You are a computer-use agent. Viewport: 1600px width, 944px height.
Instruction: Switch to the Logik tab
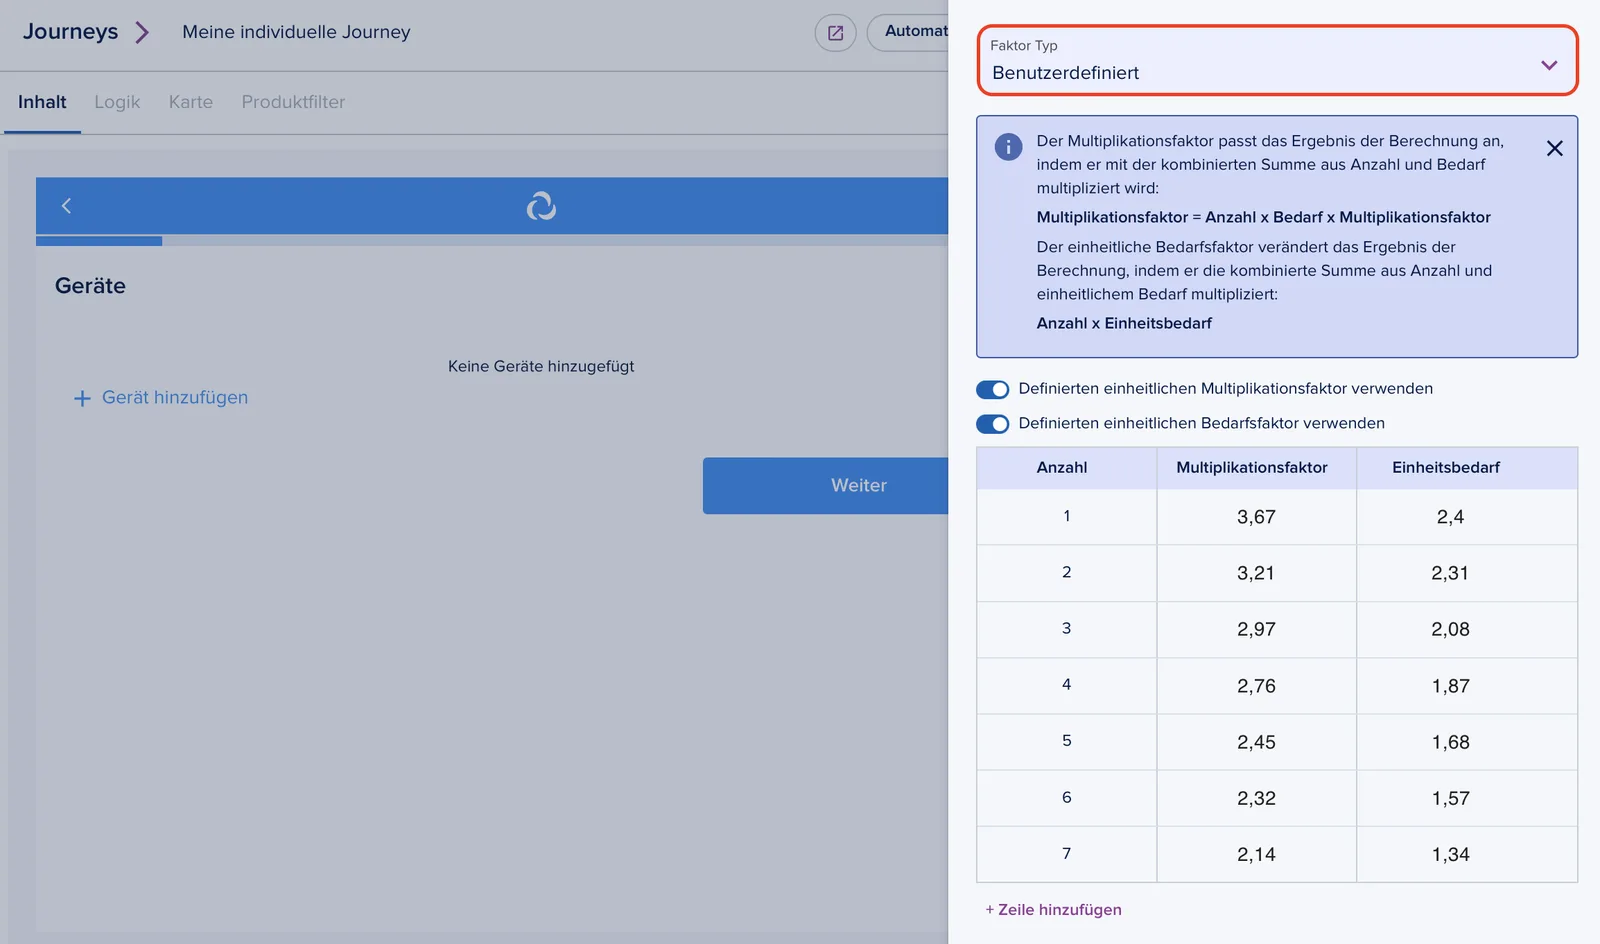pyautogui.click(x=117, y=102)
